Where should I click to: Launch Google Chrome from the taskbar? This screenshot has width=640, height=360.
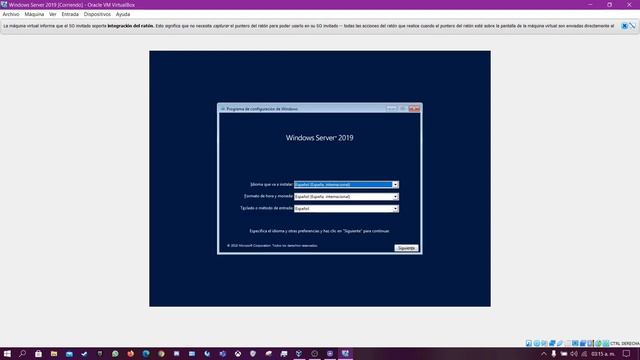point(161,353)
